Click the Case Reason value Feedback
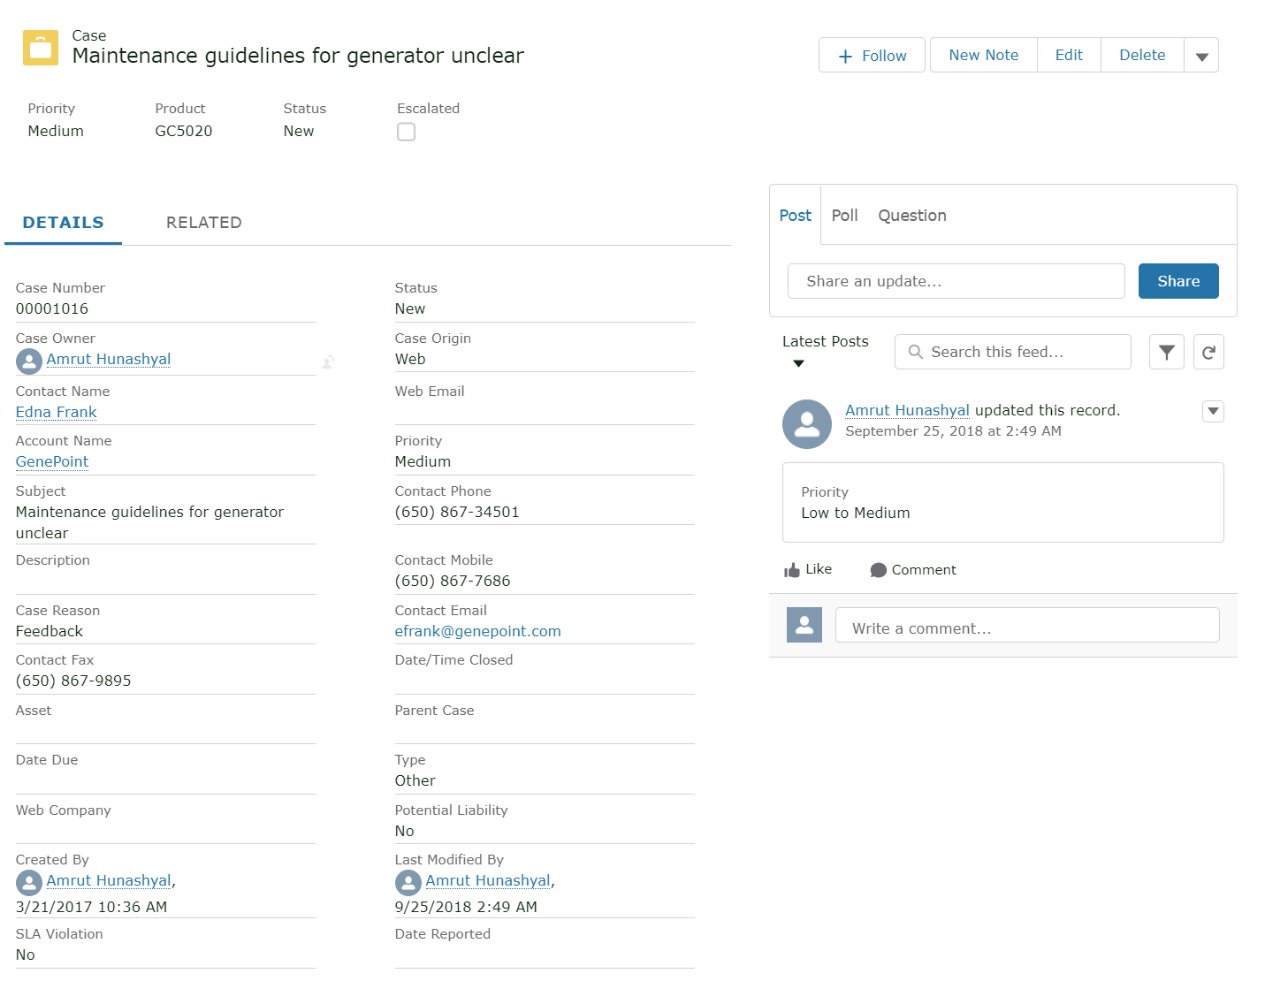Image resolution: width=1280 pixels, height=981 pixels. [49, 631]
